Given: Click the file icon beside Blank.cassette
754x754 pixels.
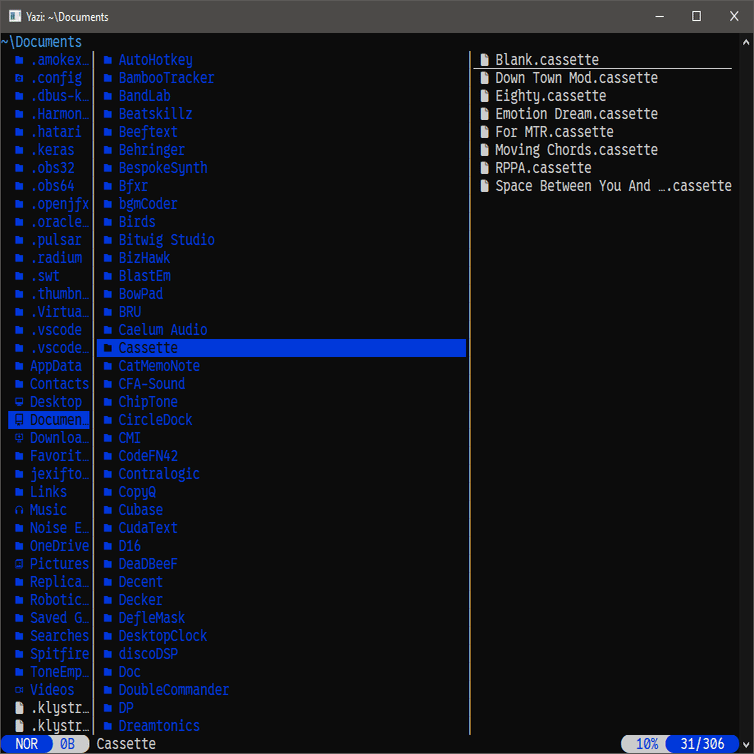Looking at the screenshot, I should click(x=485, y=60).
